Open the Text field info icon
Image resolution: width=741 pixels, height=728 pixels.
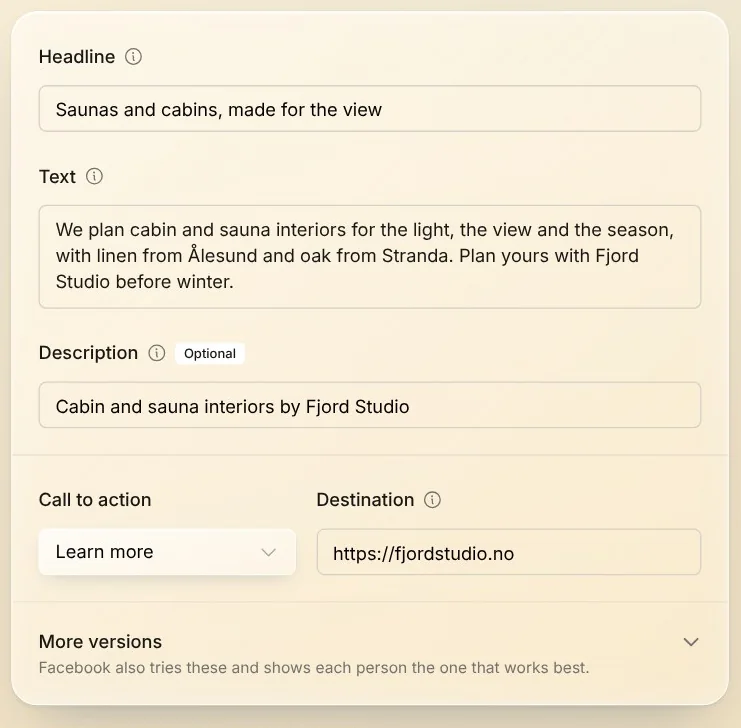[x=95, y=176]
